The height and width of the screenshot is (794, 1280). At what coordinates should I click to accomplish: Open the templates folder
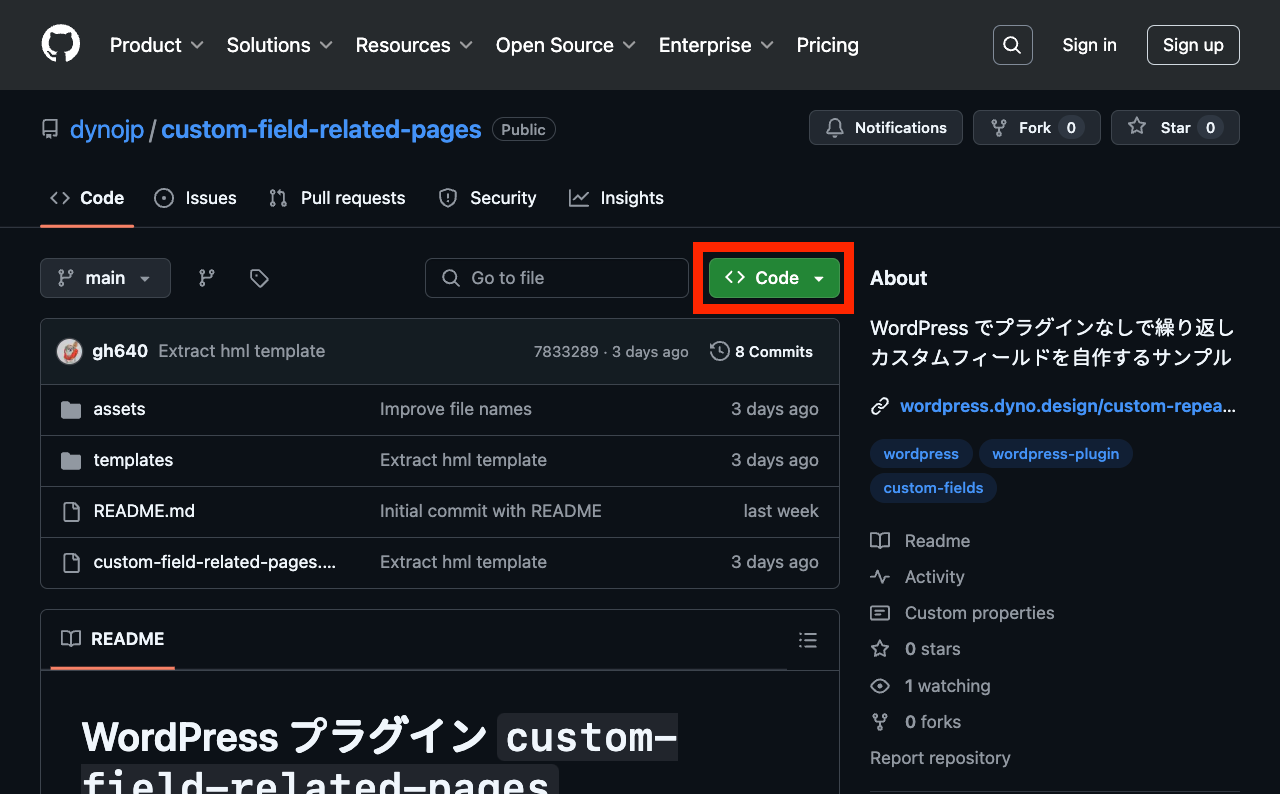pyautogui.click(x=133, y=460)
